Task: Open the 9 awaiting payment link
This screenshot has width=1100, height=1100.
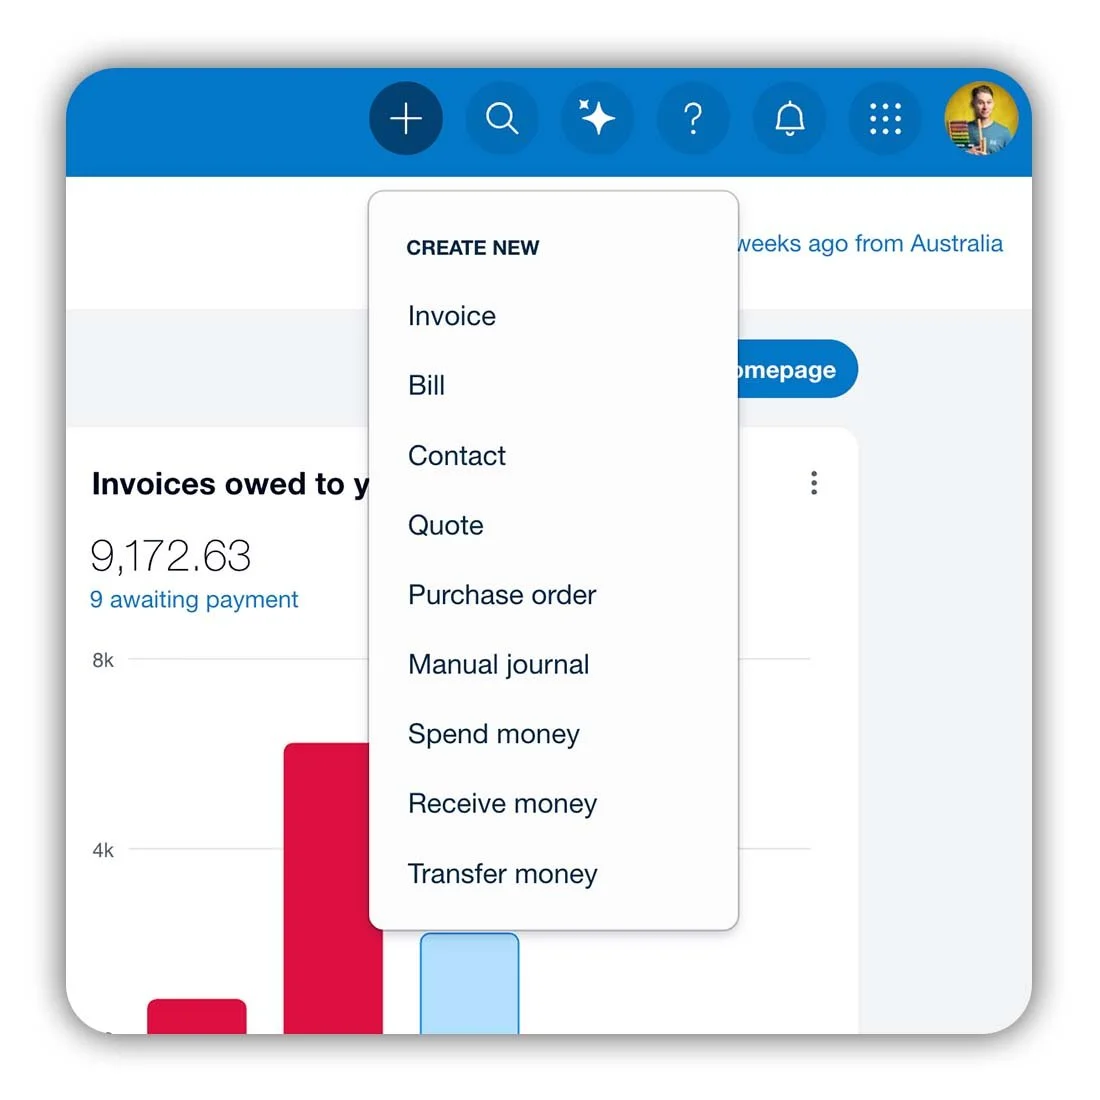Action: (x=194, y=600)
